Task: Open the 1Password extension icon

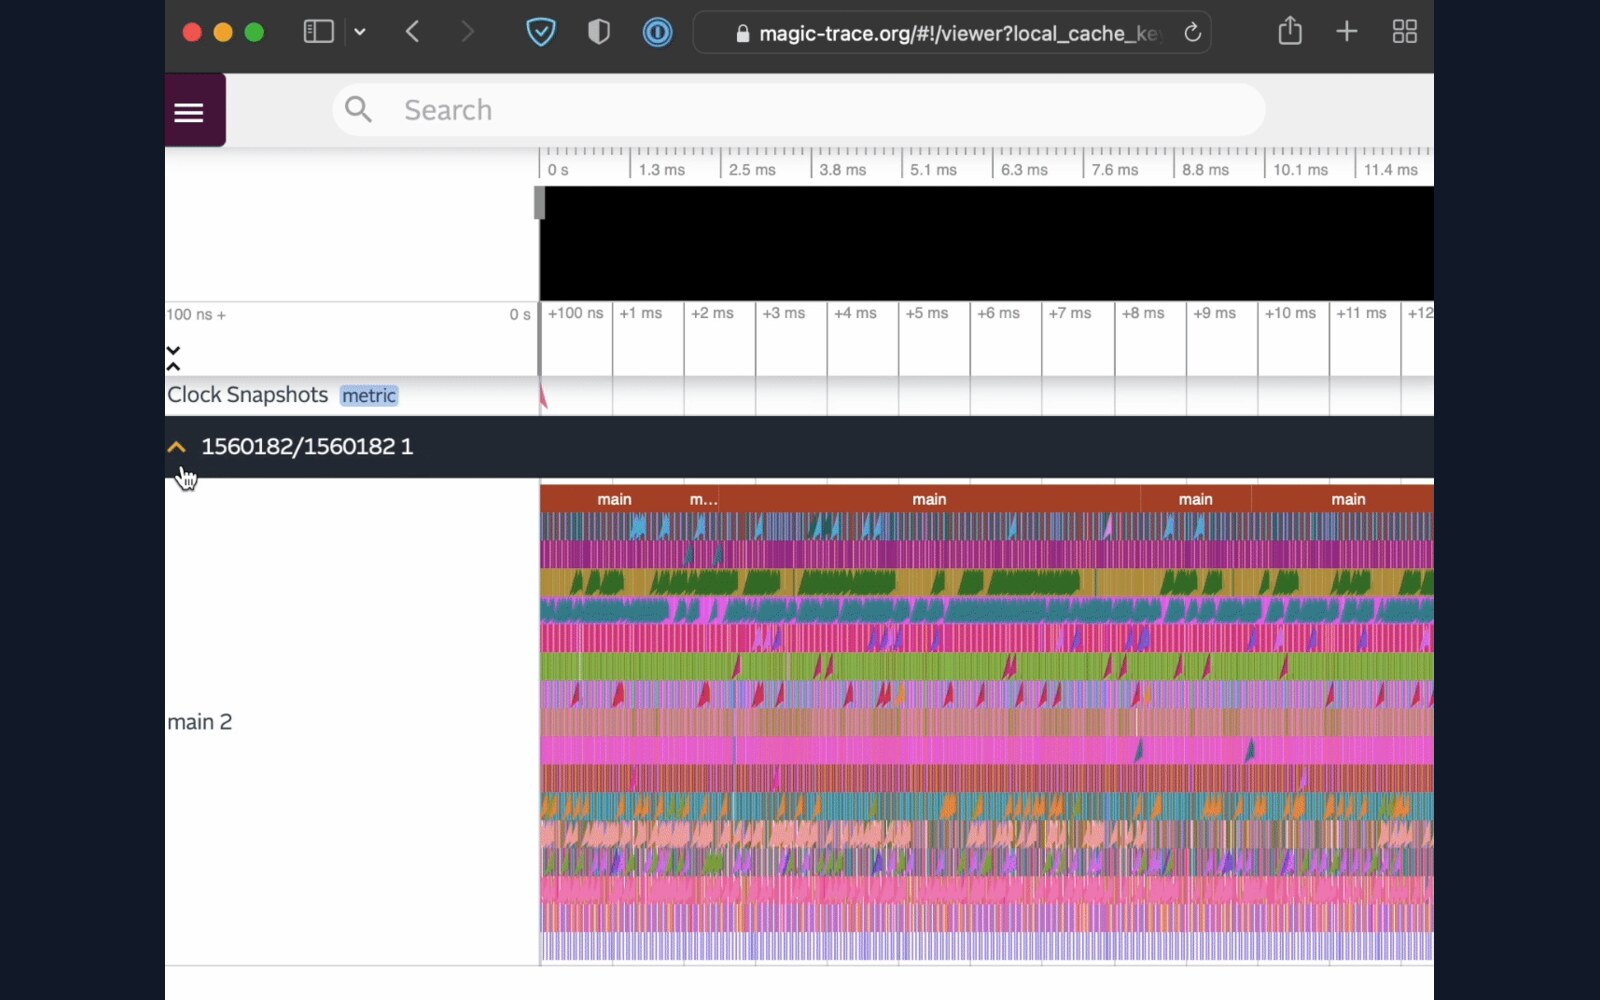Action: tap(657, 32)
